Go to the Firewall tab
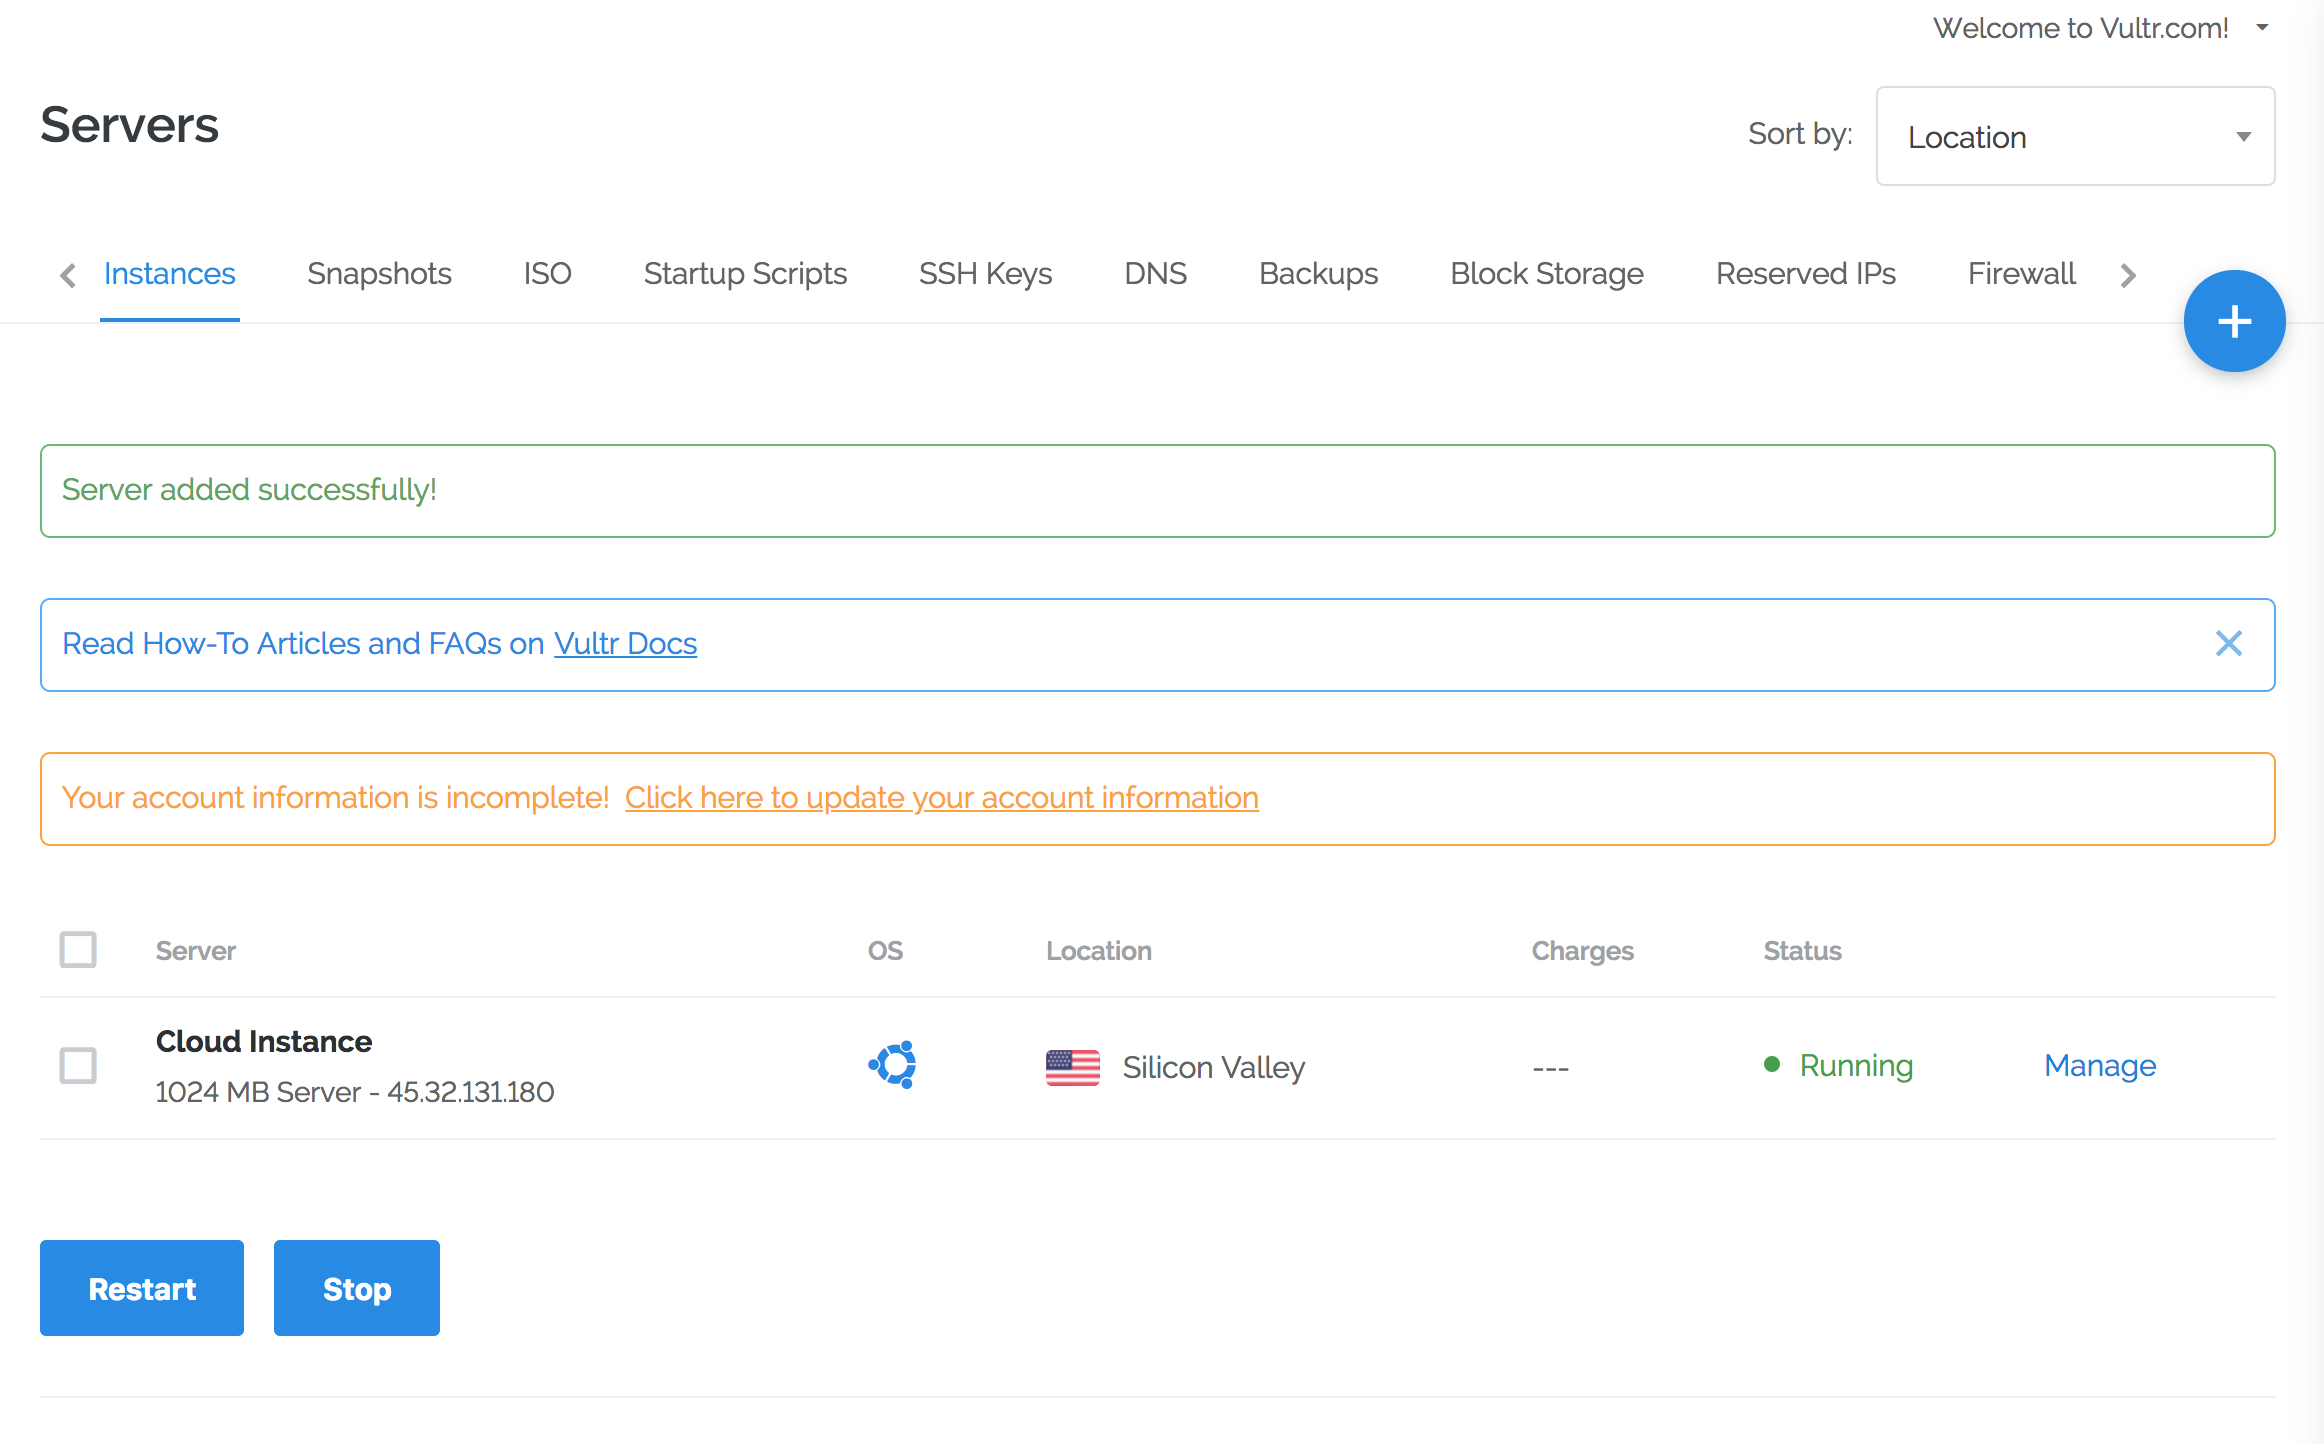This screenshot has width=2324, height=1444. (x=2021, y=274)
